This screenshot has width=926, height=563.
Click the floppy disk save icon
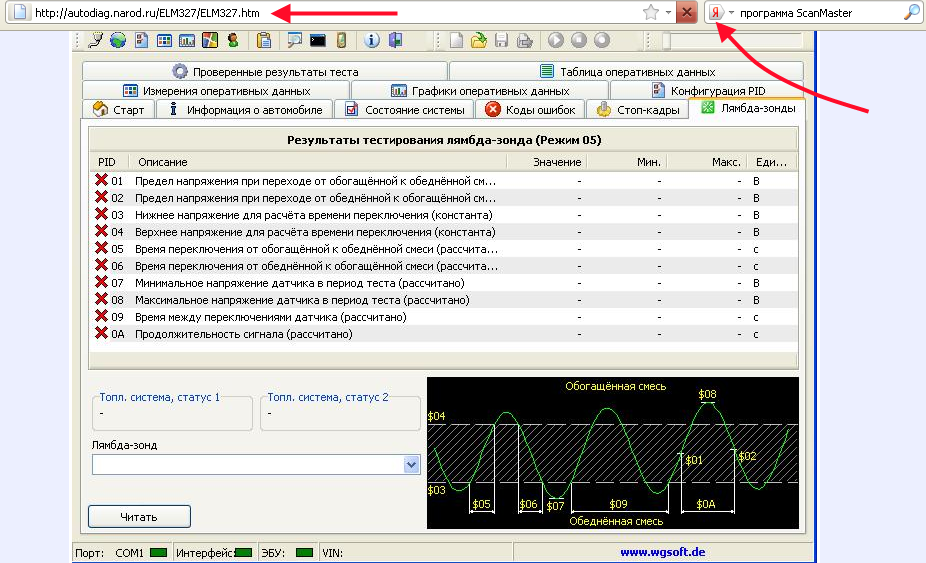tap(501, 40)
